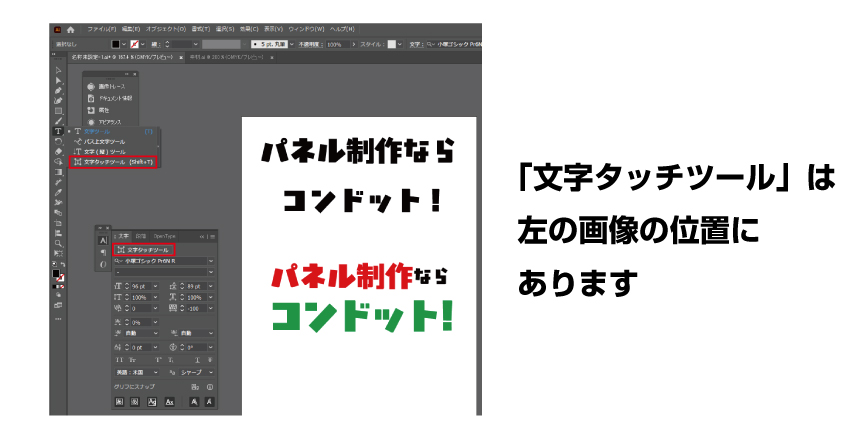Click the opacity 100% input field

334,44
